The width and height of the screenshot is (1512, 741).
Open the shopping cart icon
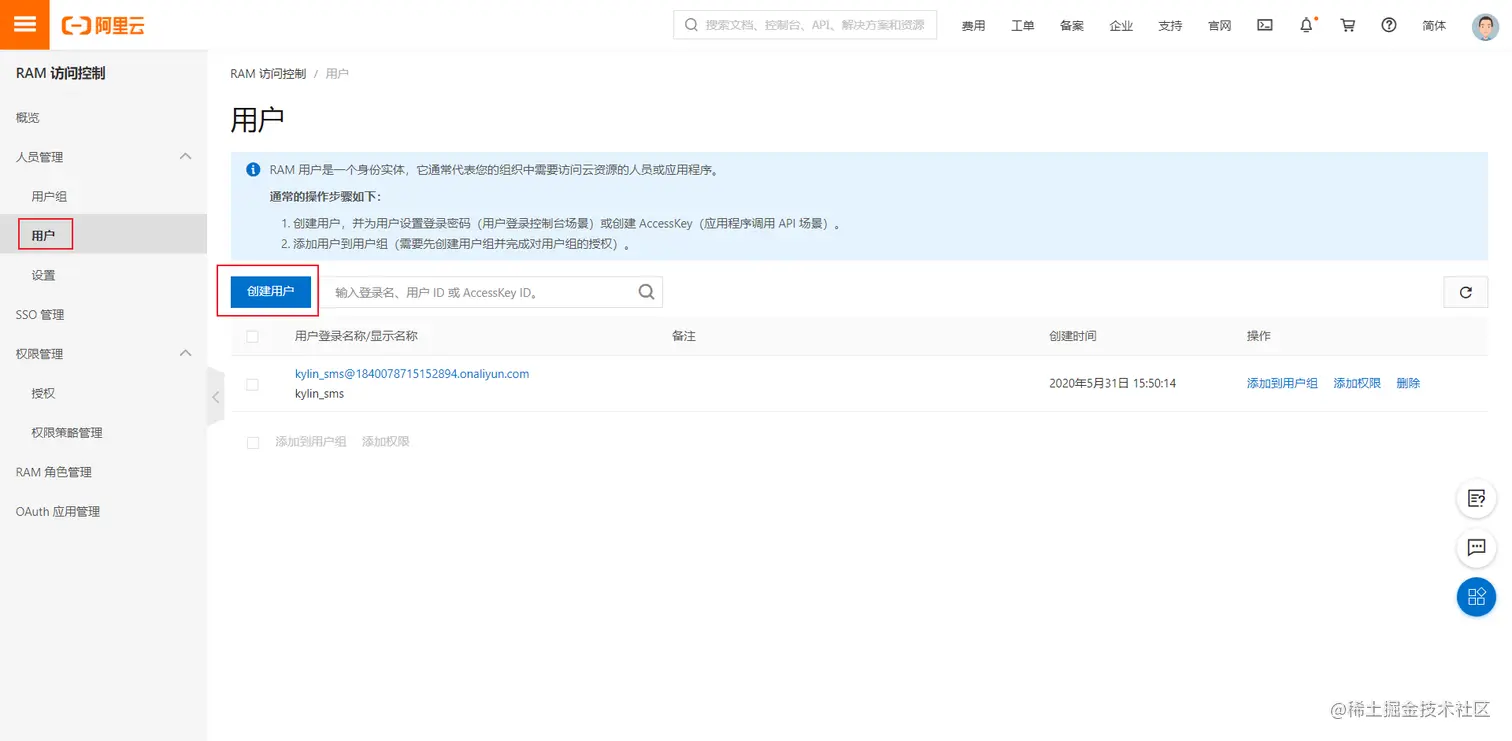click(1347, 26)
